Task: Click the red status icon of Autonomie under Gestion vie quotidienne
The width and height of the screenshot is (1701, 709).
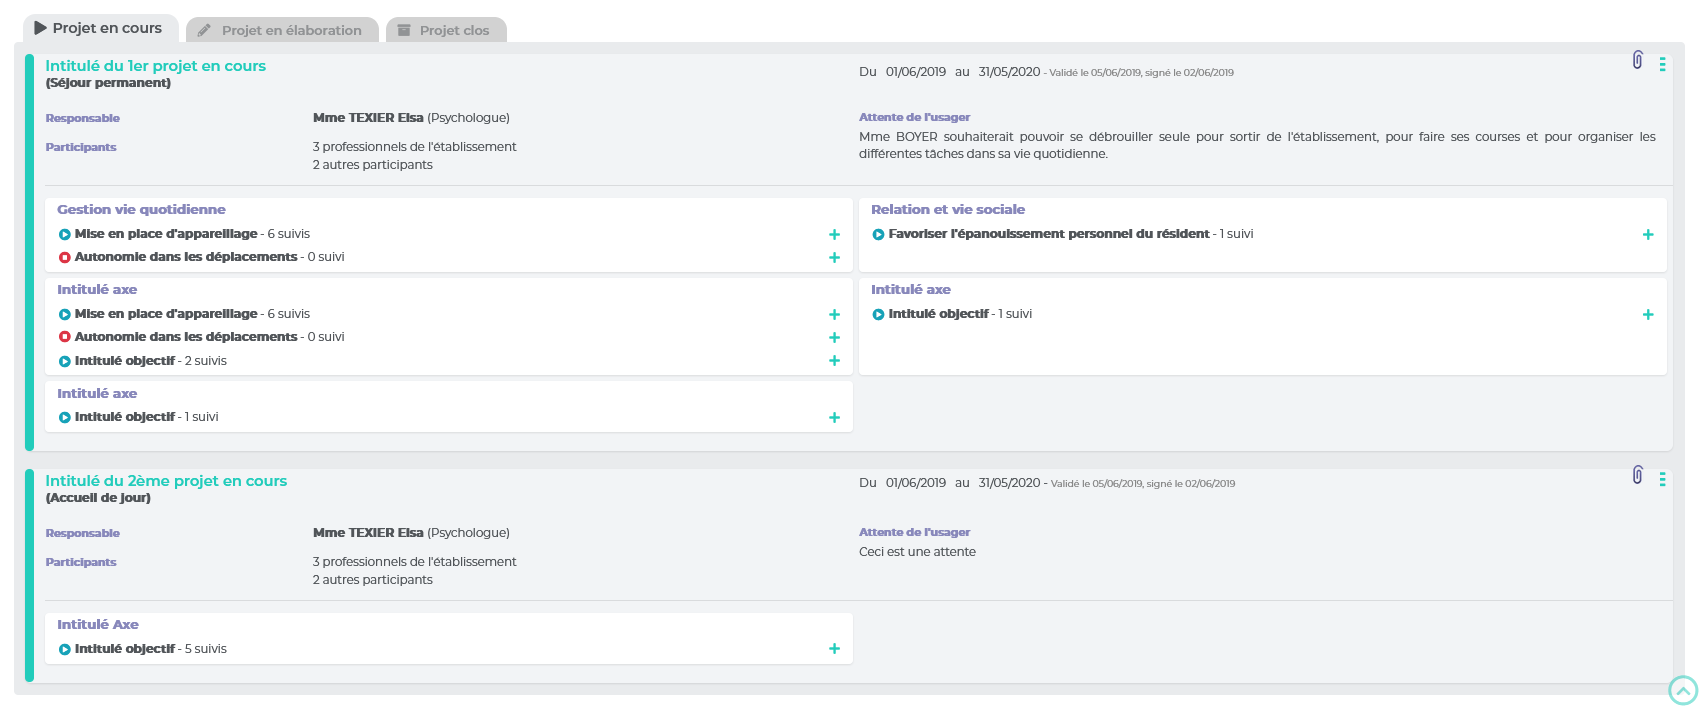Action: 65,258
